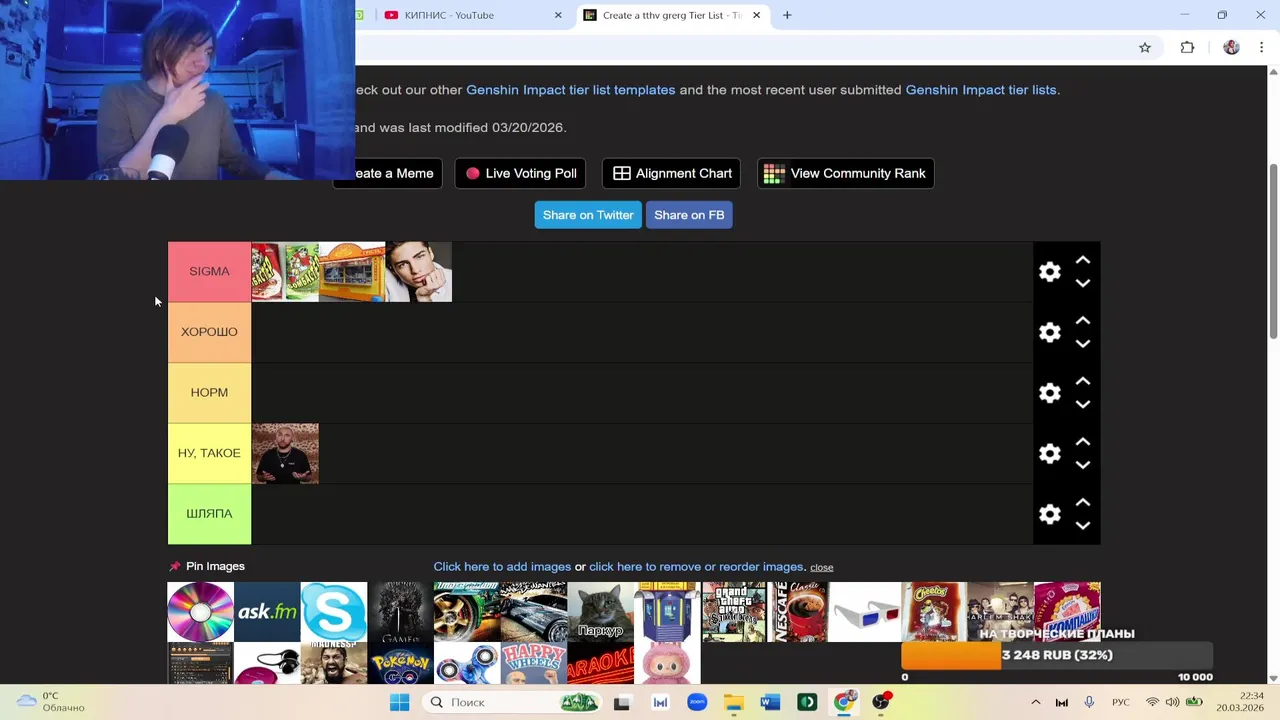This screenshot has height=720, width=1280.
Task: Click the small close link
Action: [x=822, y=567]
